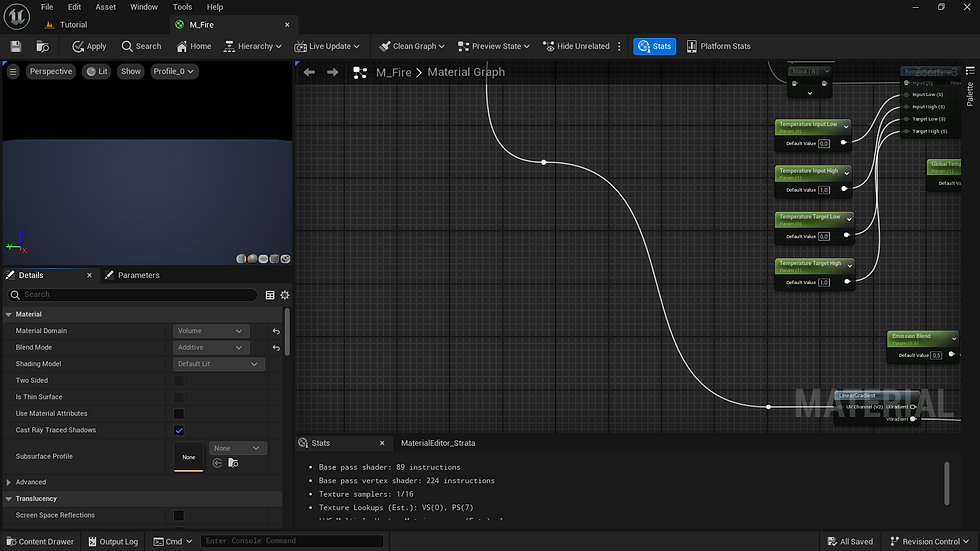Uncheck Cast Ray Traced Shadows
The image size is (980, 551).
pos(179,430)
